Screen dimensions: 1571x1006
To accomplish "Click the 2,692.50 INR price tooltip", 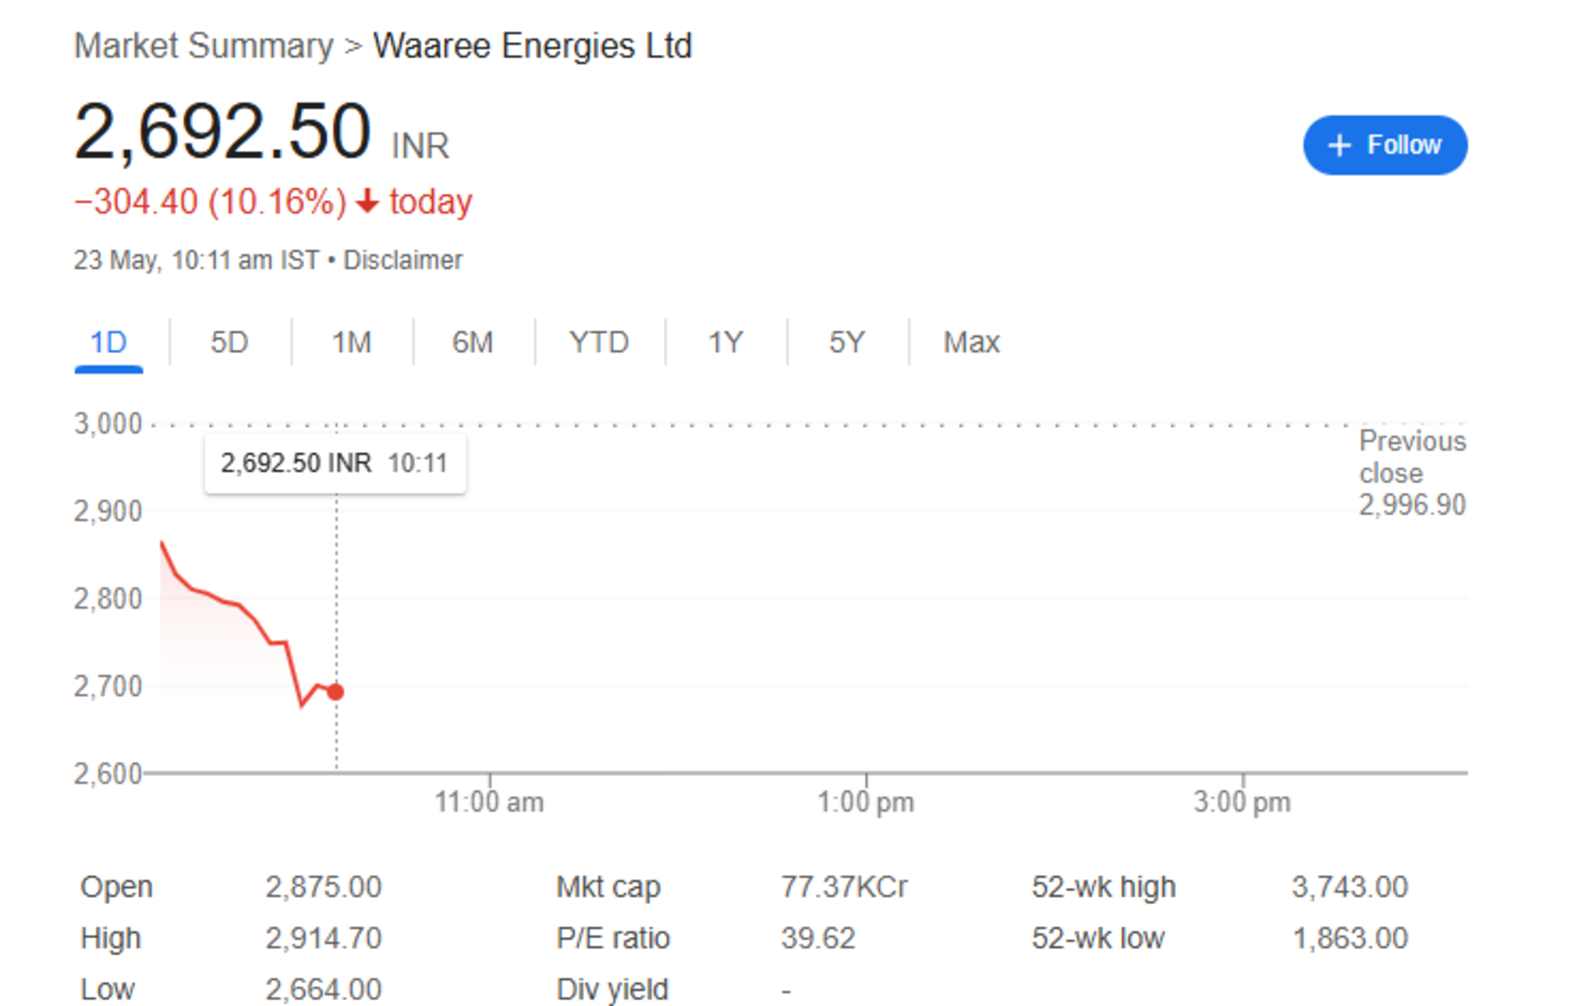I will coord(335,462).
